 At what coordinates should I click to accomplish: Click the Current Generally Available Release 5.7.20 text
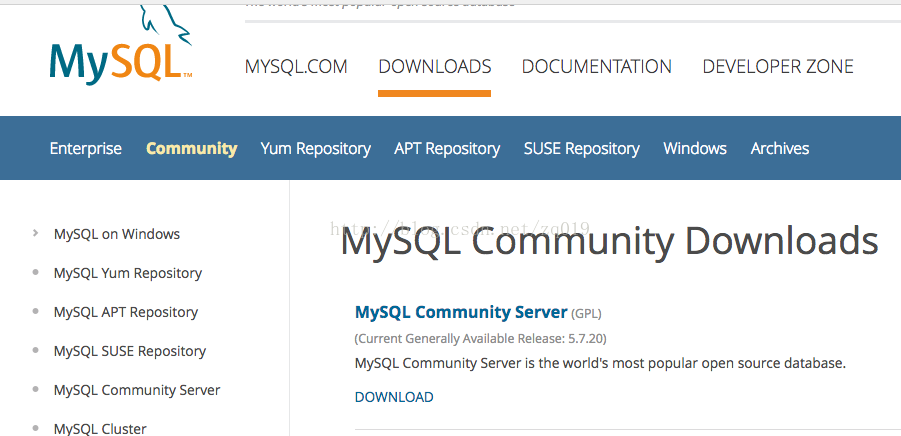pos(480,339)
